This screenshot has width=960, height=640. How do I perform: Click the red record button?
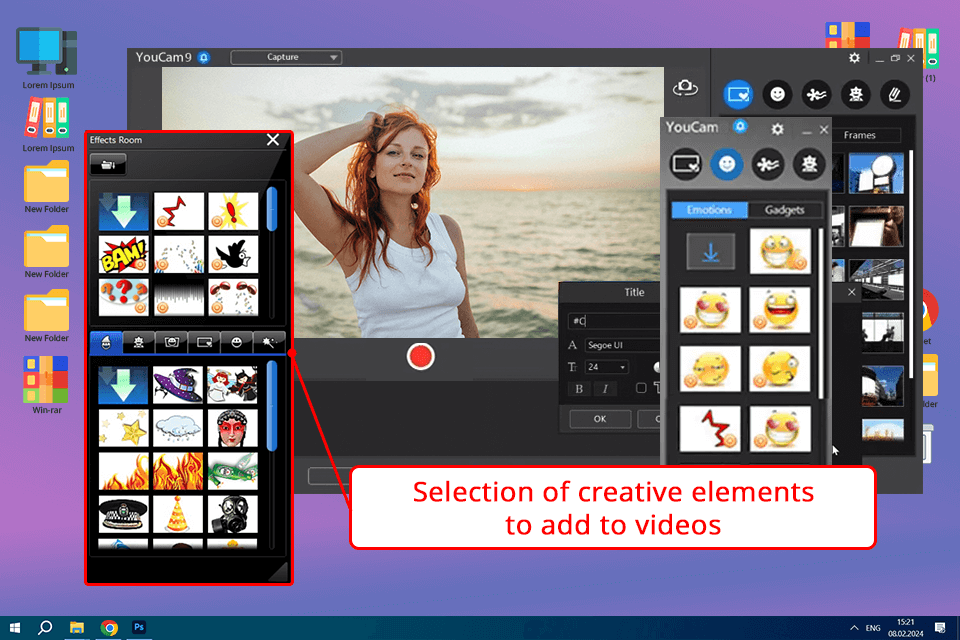421,356
